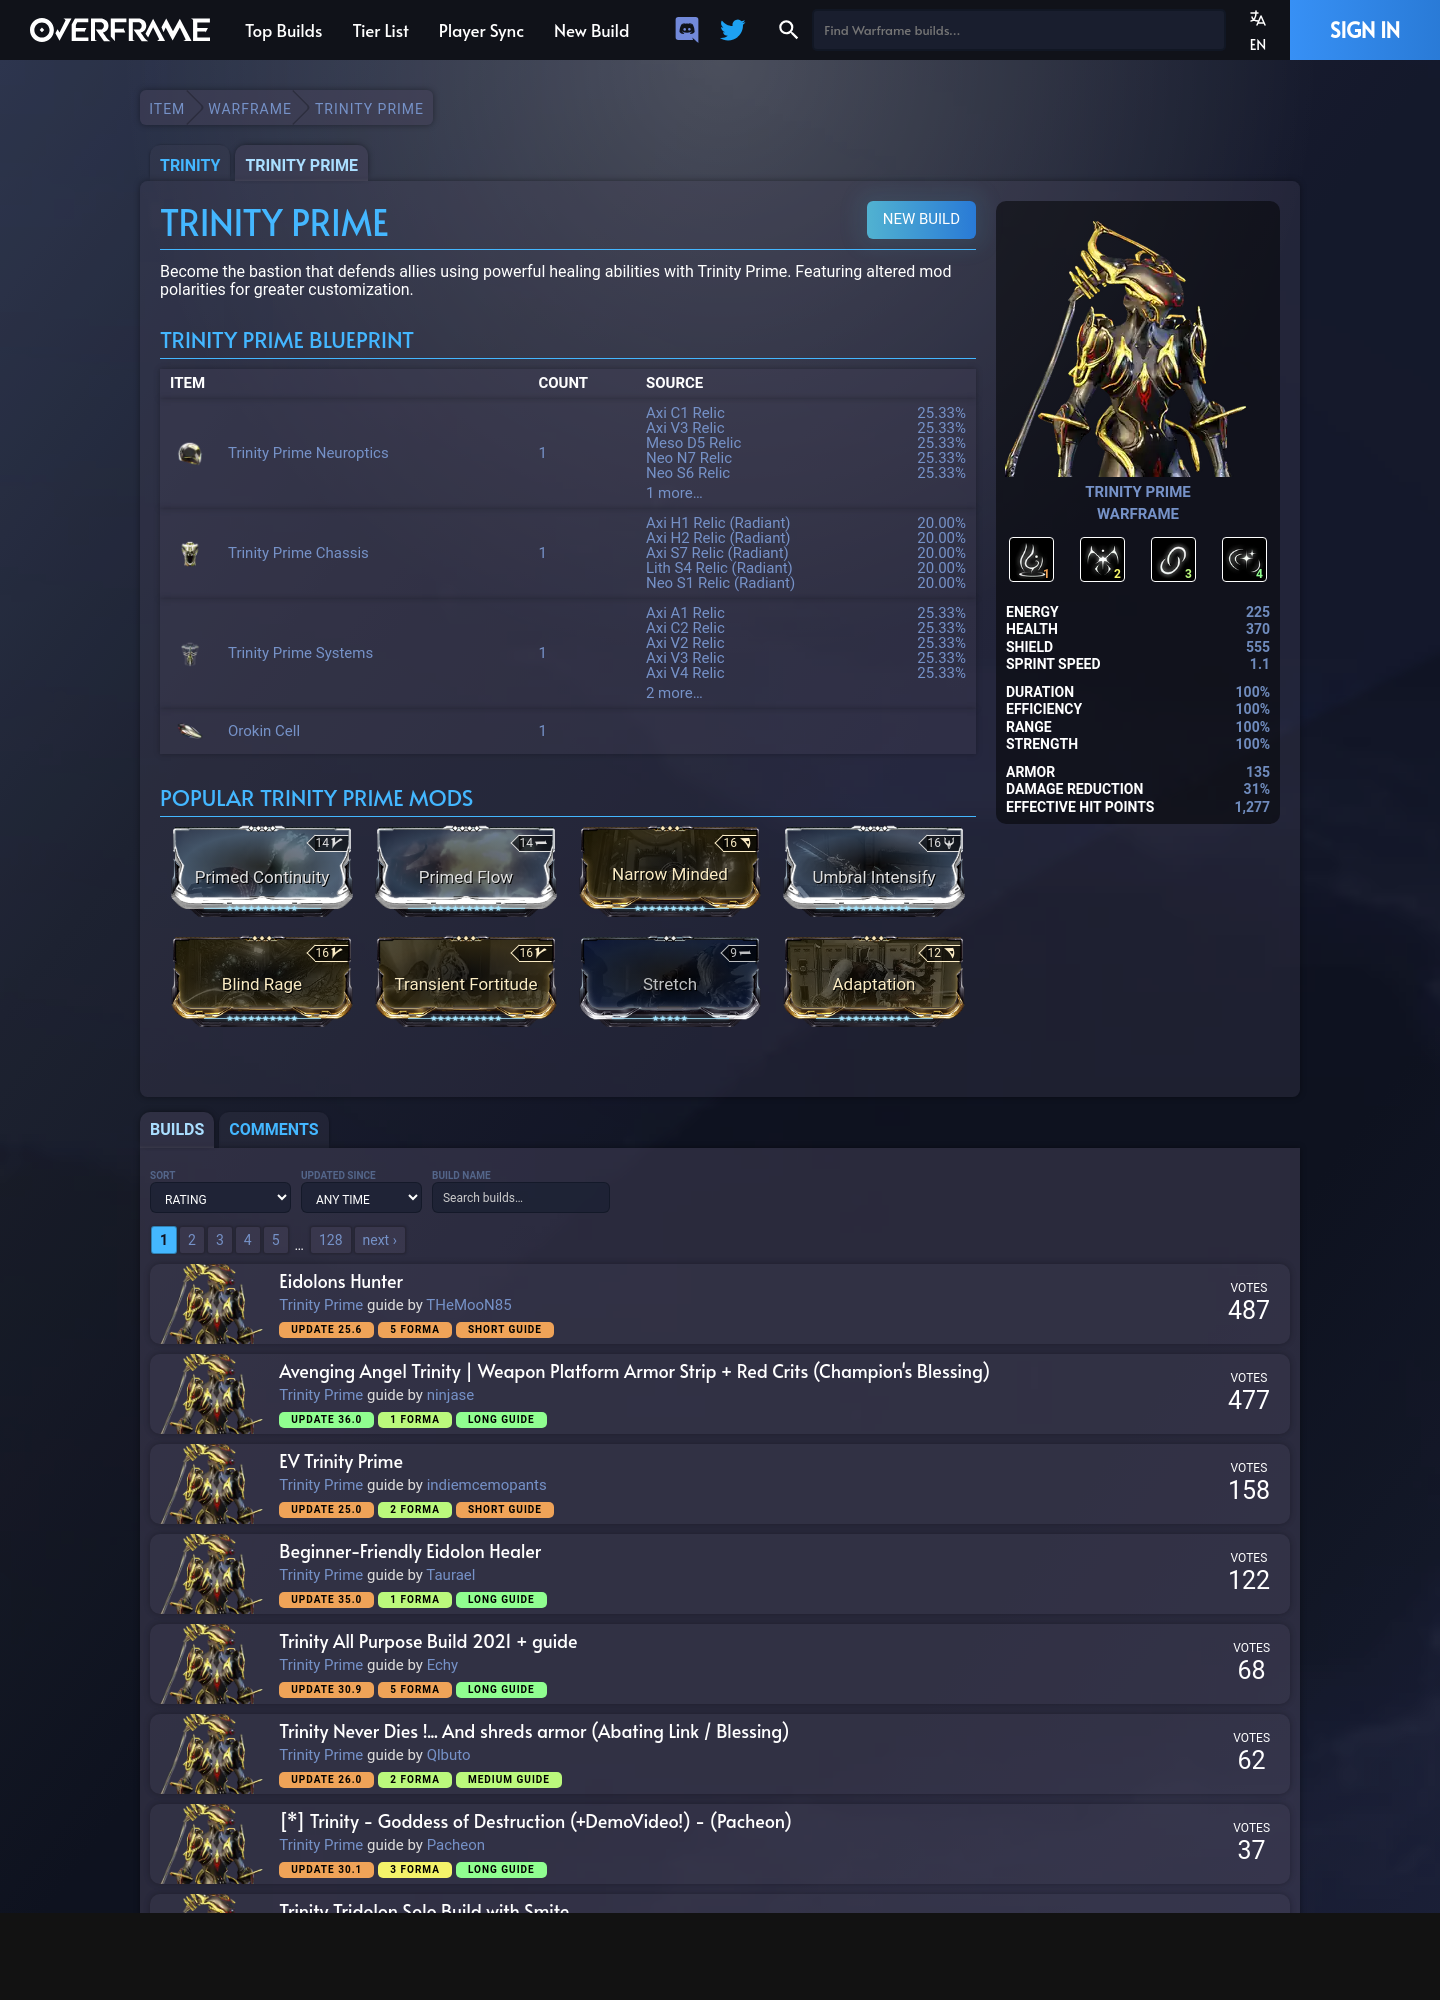Switch to the Comments tab

pos(274,1129)
